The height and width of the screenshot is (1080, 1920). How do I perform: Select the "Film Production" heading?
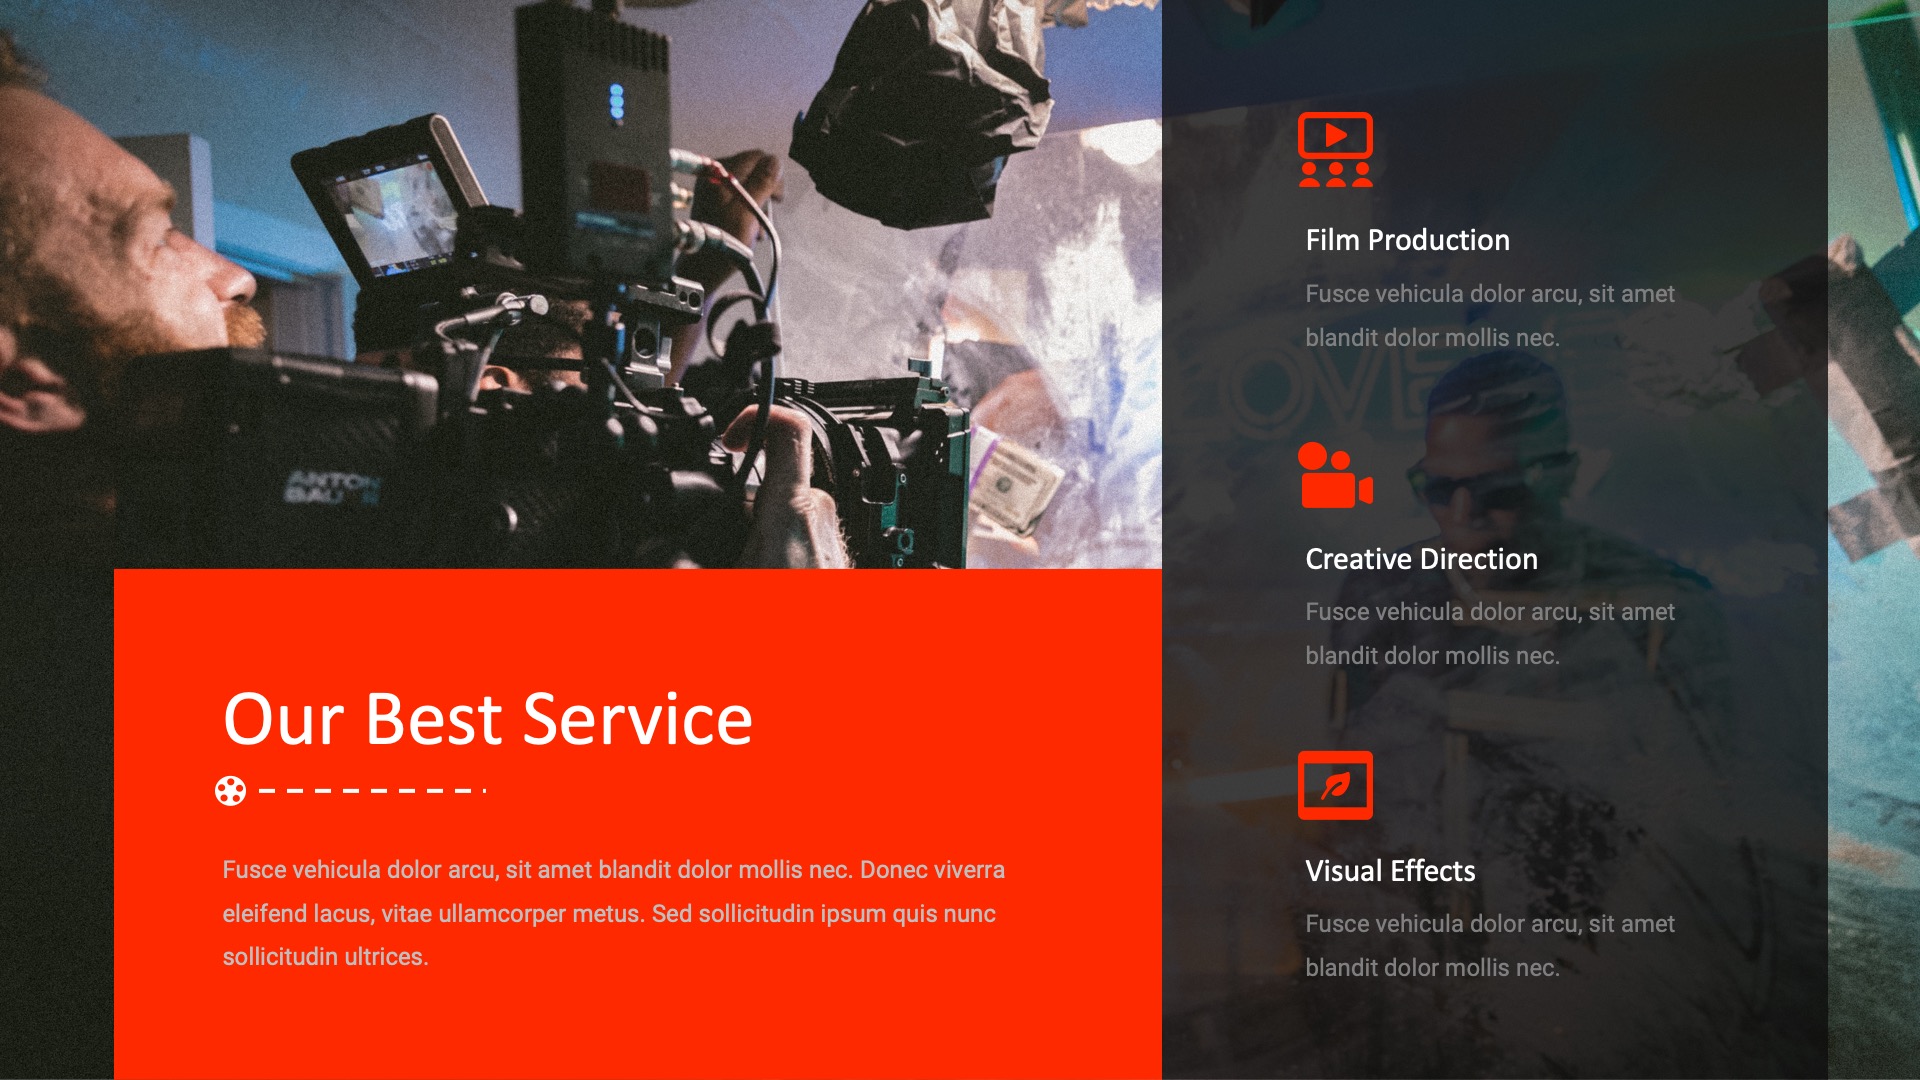coord(1407,240)
